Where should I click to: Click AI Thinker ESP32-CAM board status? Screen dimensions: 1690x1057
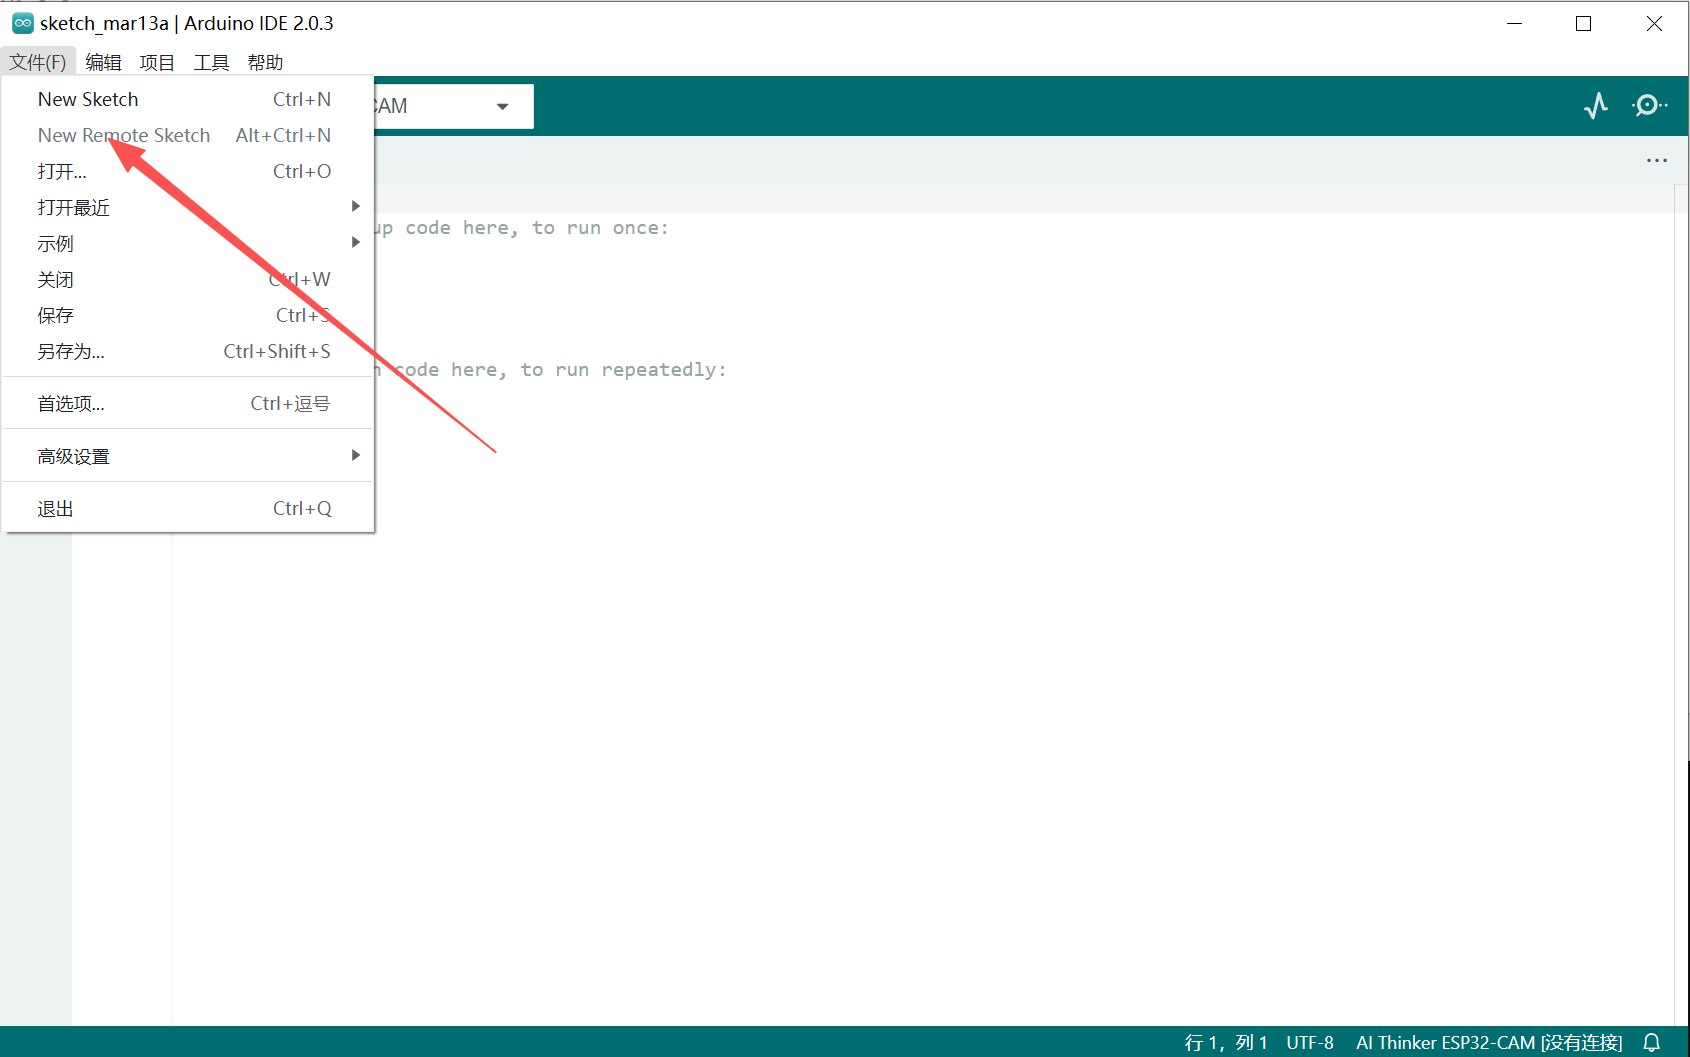click(1489, 1042)
